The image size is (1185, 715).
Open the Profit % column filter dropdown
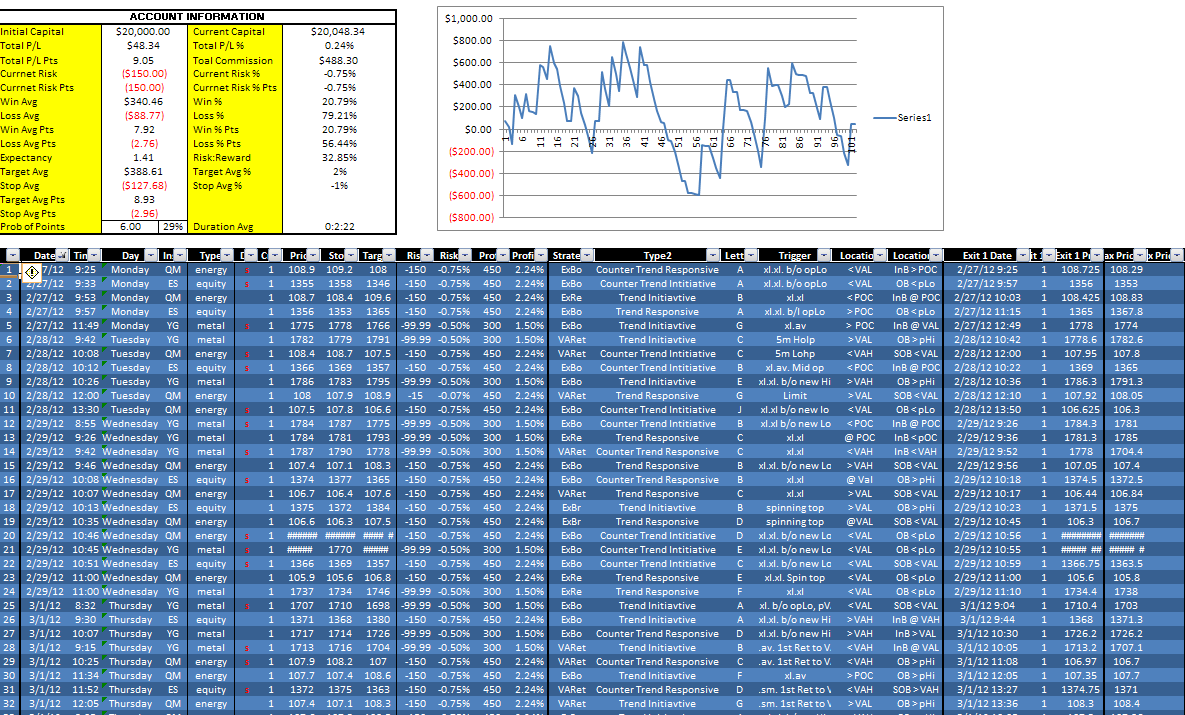540,255
